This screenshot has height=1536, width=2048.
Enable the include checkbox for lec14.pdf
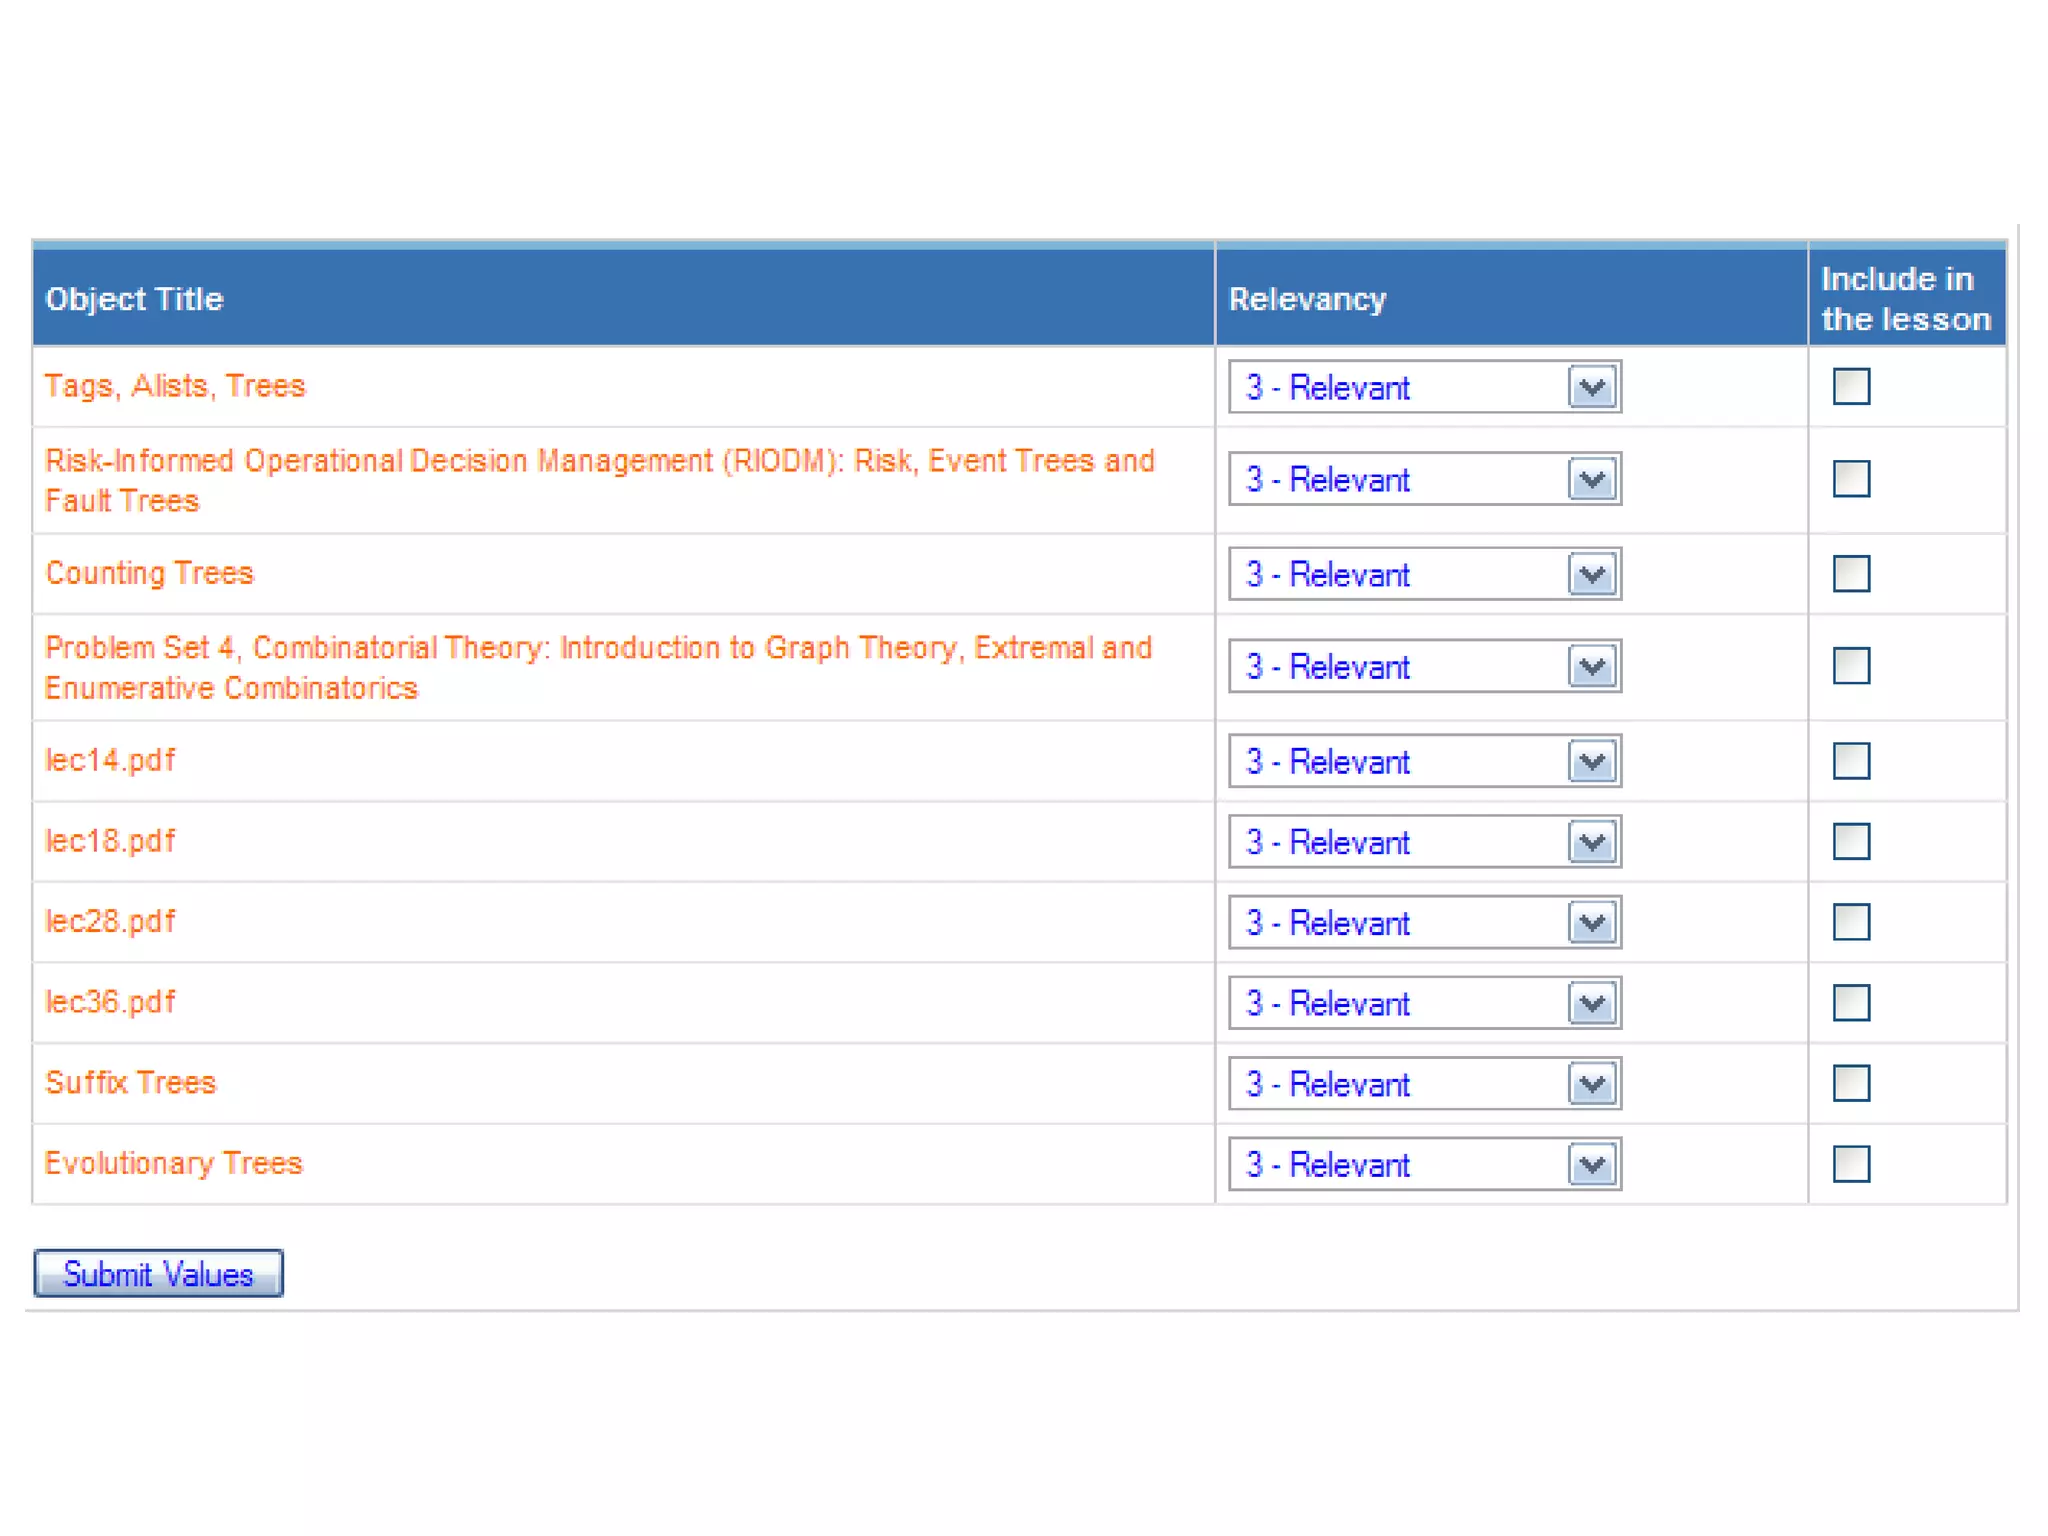tap(1850, 761)
